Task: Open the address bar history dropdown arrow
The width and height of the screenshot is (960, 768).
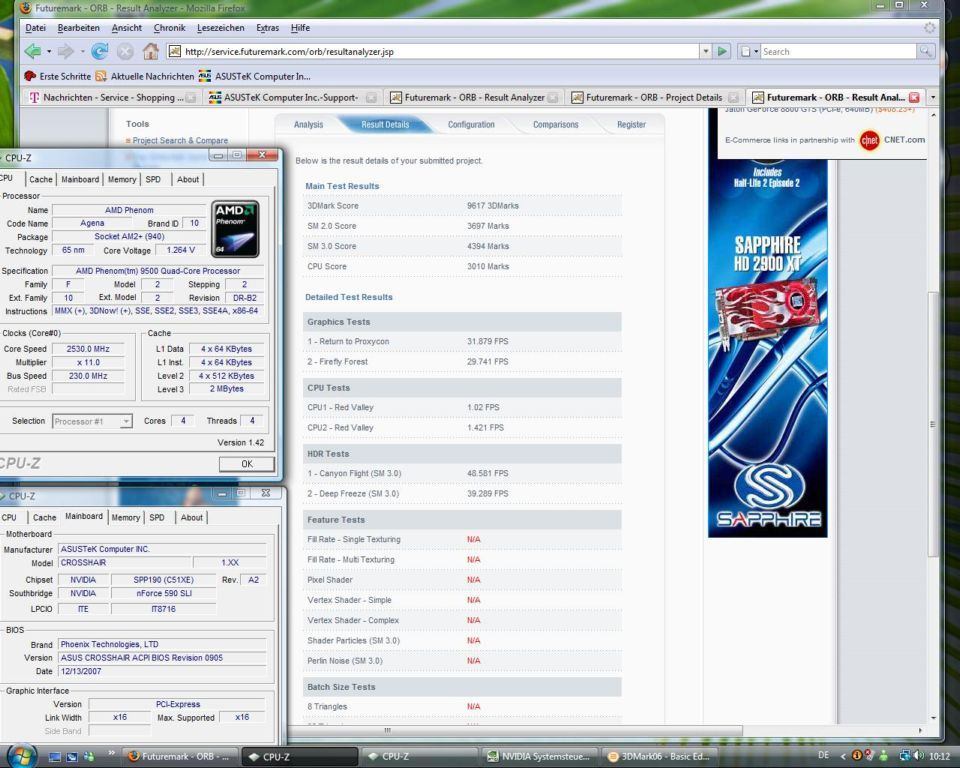Action: coord(706,51)
